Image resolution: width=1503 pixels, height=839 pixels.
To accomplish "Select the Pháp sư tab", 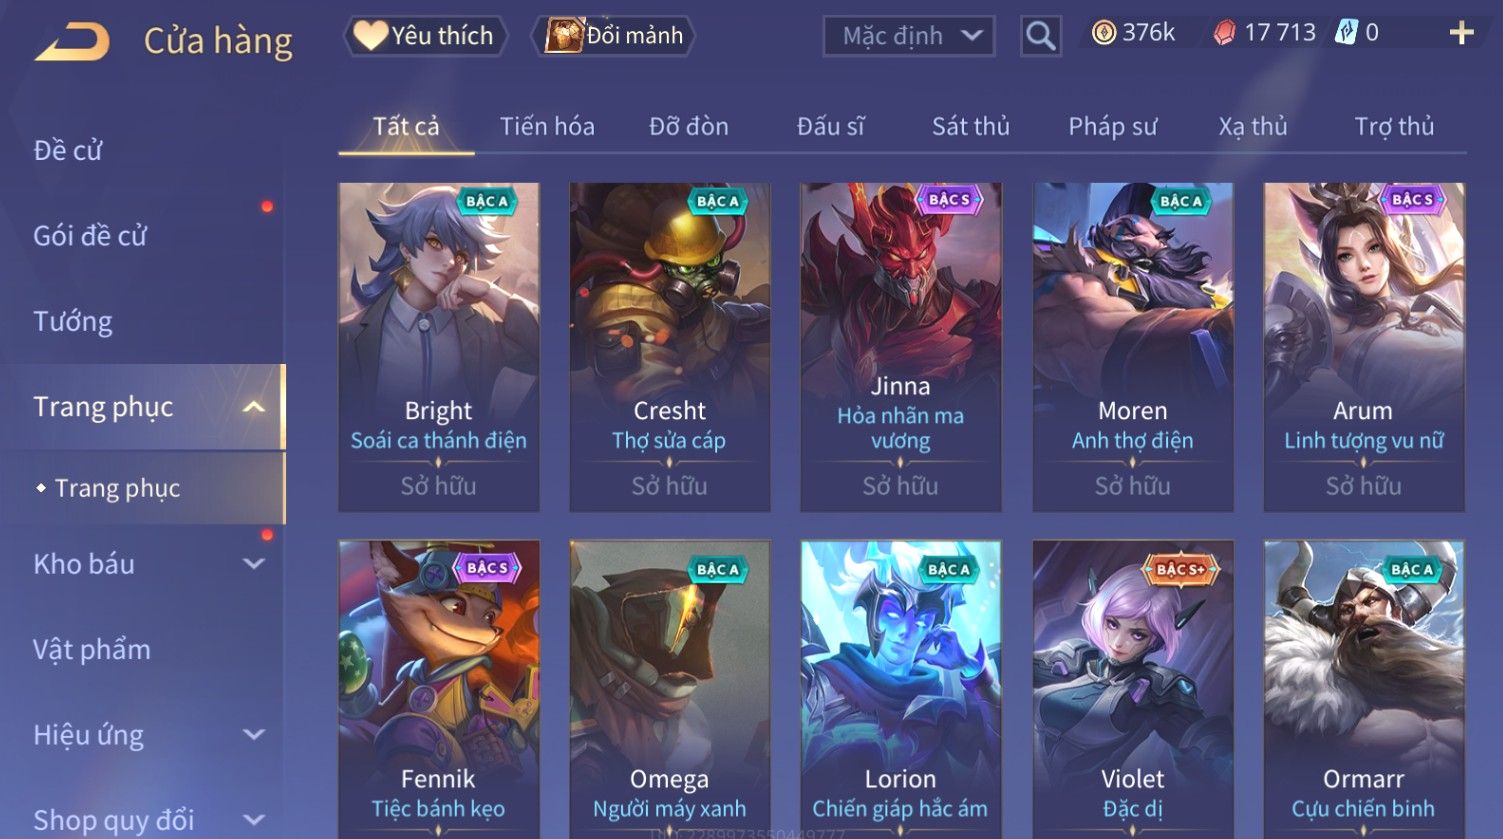I will (1112, 127).
